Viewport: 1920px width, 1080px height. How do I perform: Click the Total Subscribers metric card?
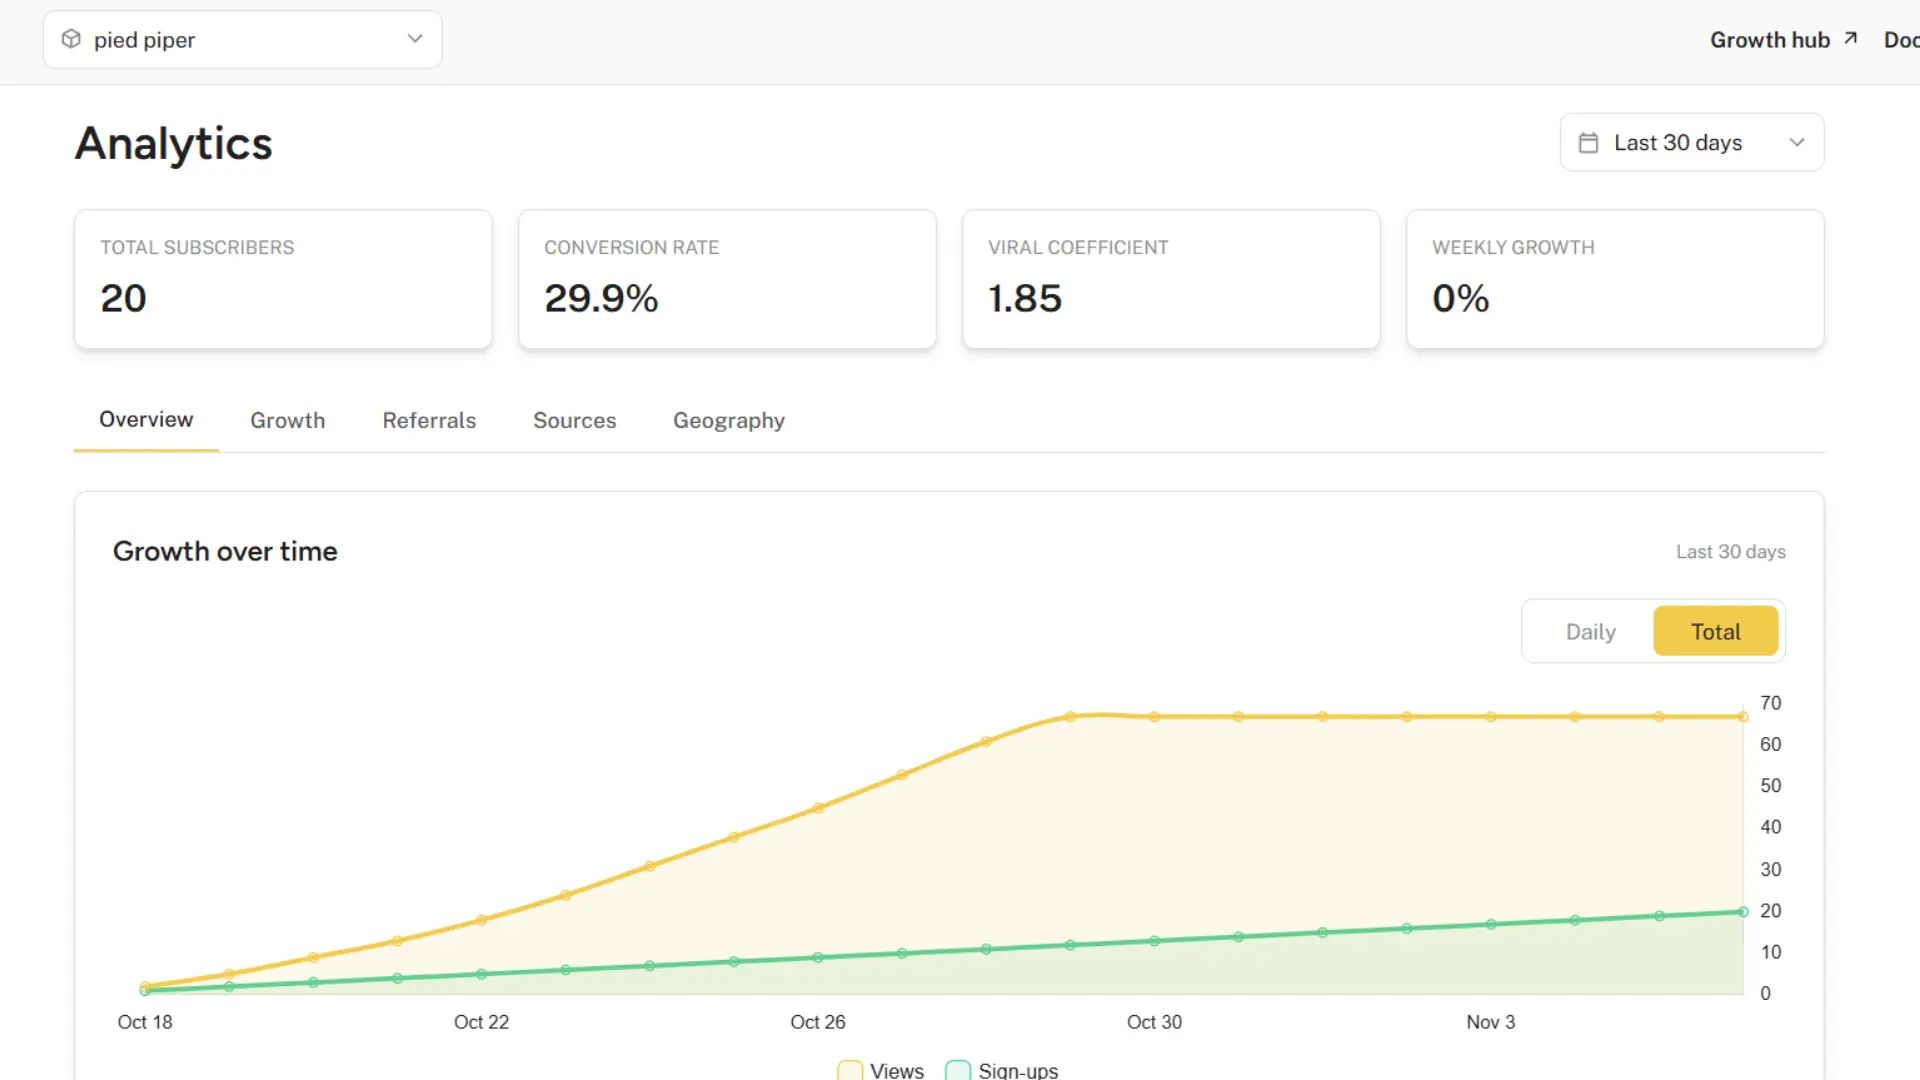pyautogui.click(x=283, y=279)
